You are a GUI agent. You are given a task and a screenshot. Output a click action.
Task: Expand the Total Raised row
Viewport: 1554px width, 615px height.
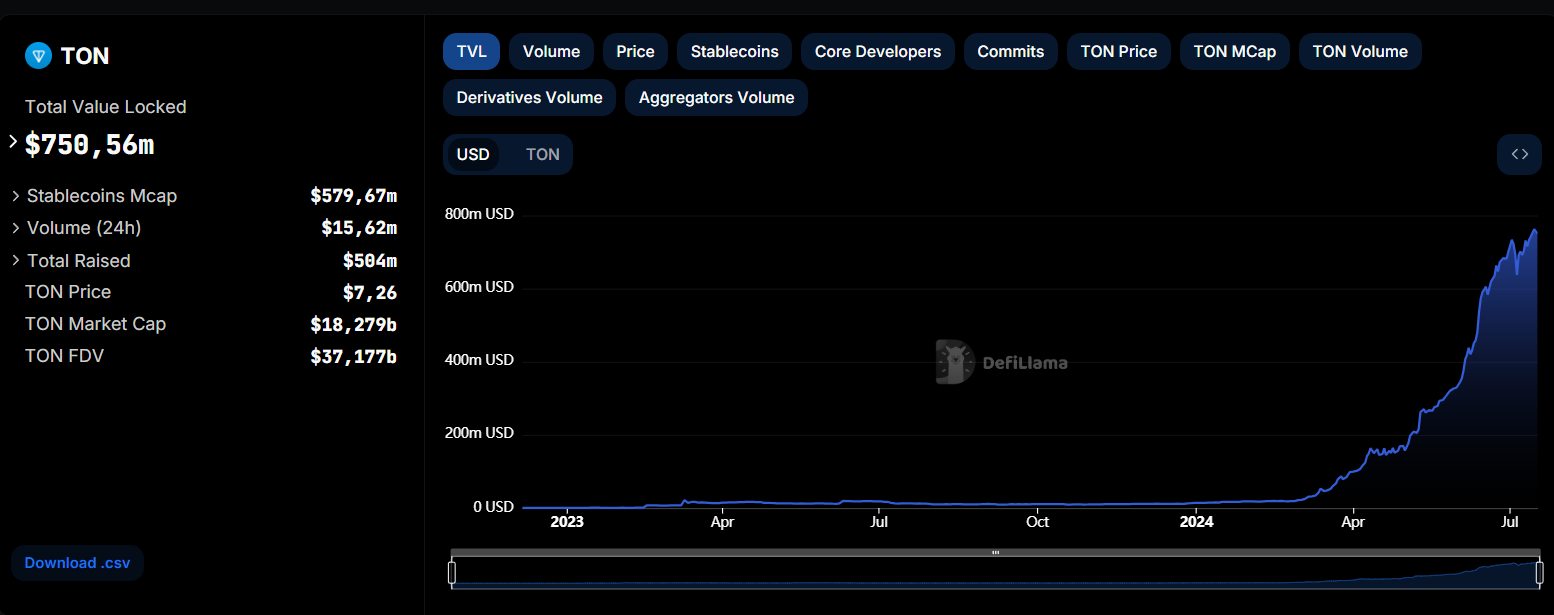(x=16, y=260)
